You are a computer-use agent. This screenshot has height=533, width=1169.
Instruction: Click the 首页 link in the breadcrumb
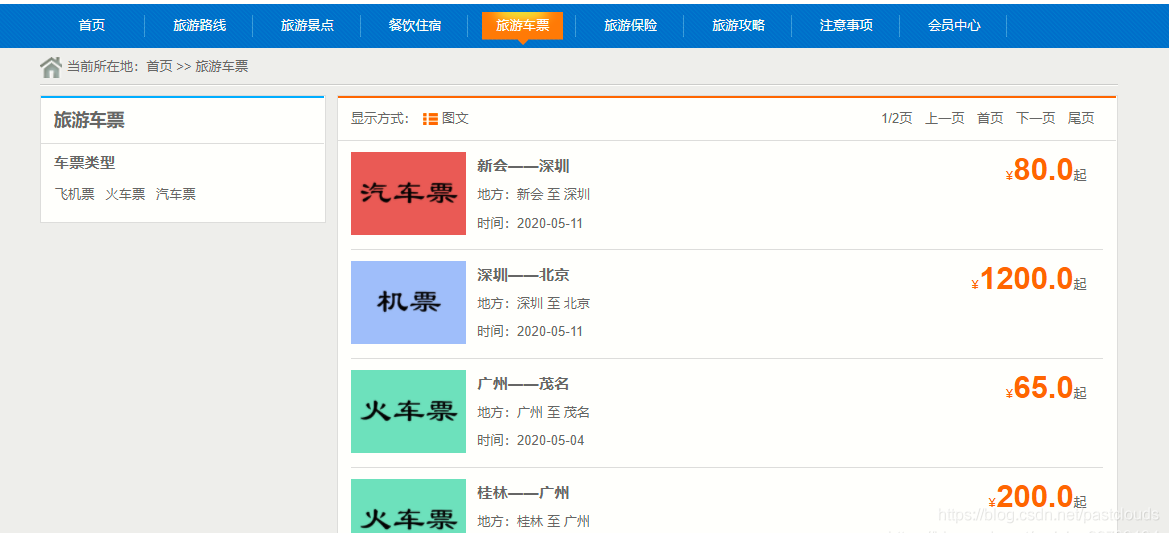pos(159,67)
